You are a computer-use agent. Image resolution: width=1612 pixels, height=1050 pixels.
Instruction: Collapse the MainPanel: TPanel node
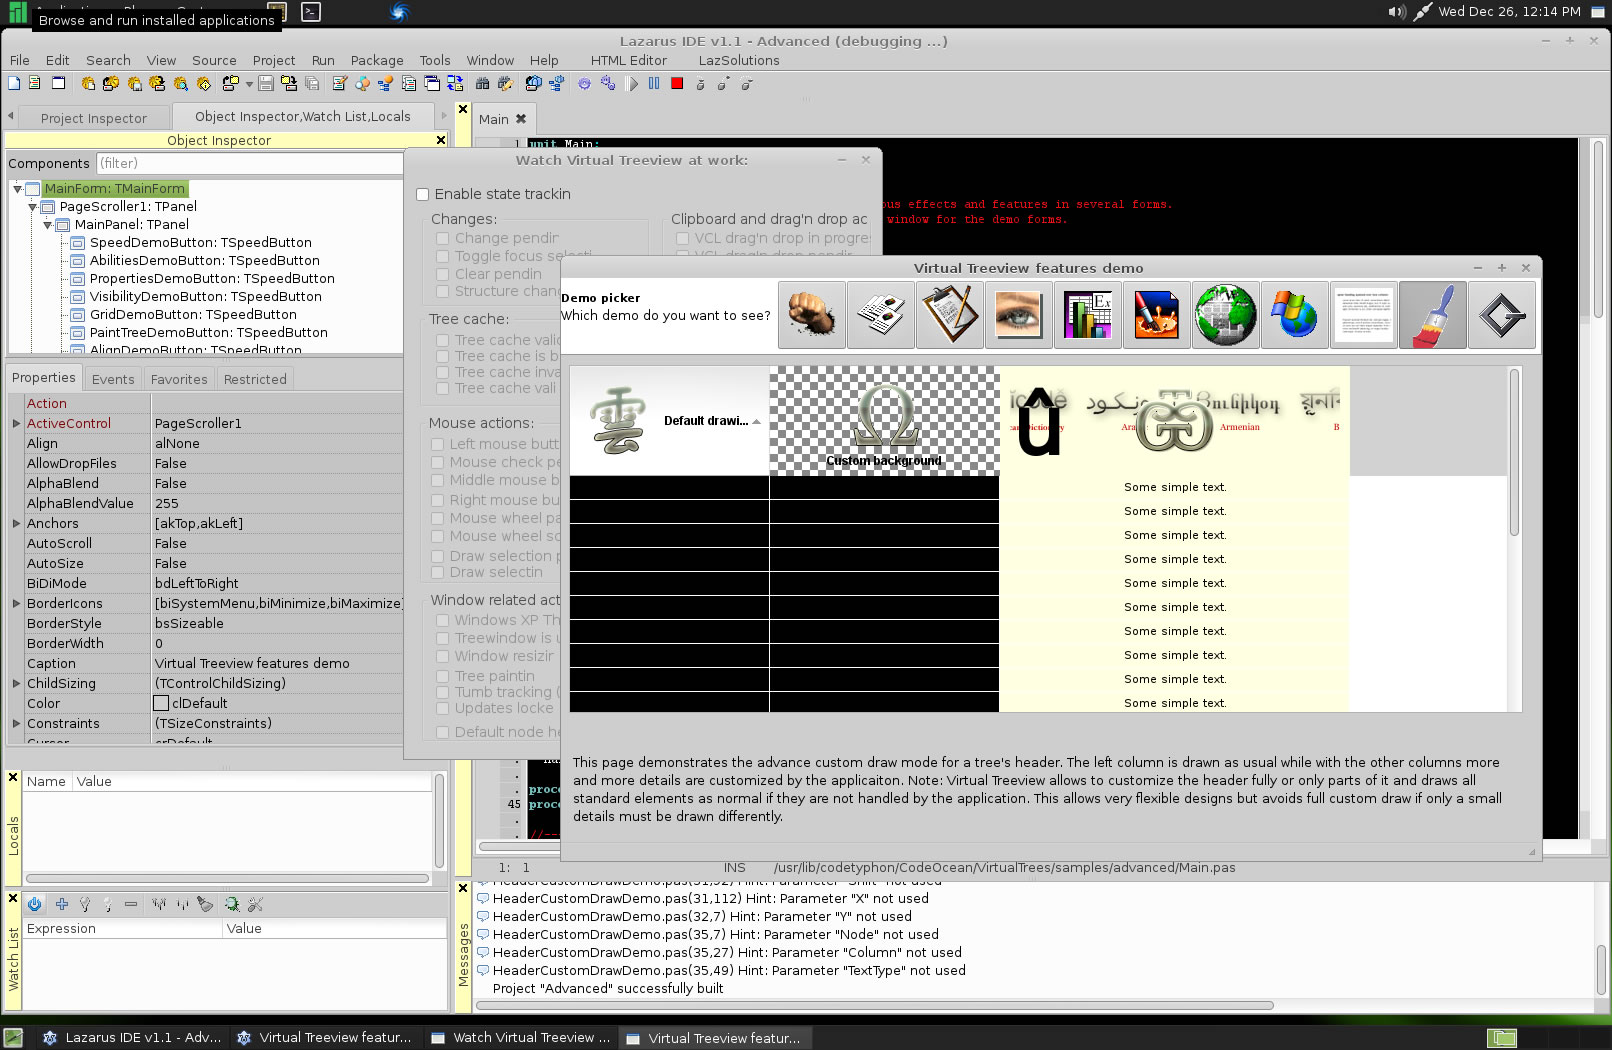(47, 224)
